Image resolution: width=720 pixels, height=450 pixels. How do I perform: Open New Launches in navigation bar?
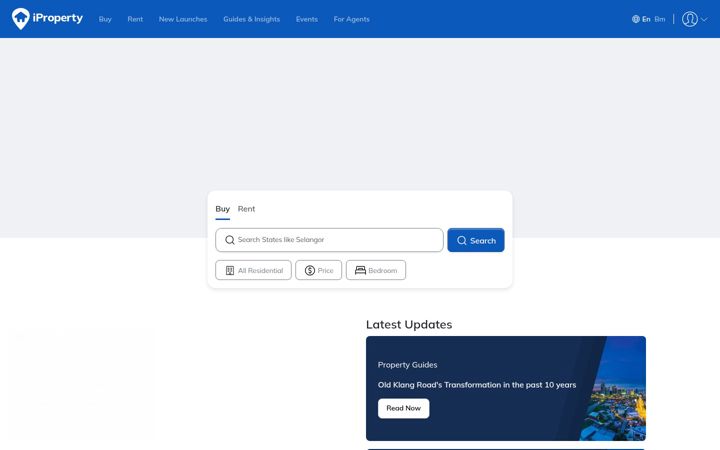(183, 19)
